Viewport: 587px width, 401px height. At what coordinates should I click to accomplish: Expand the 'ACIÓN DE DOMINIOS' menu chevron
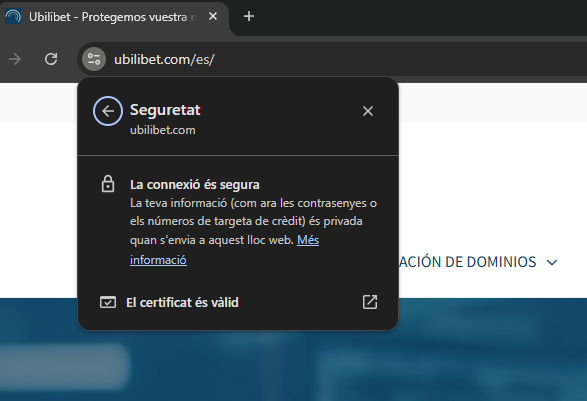click(x=552, y=262)
